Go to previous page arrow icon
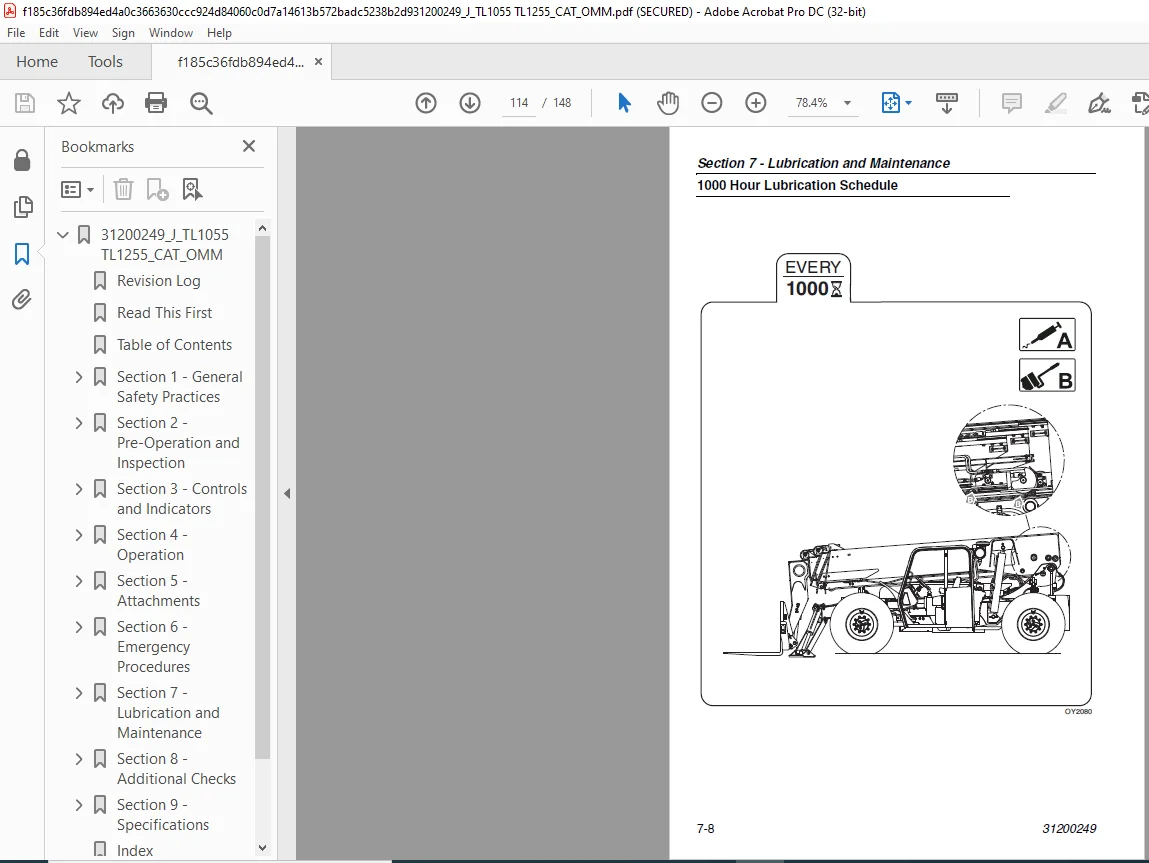1149x863 pixels. coord(426,103)
